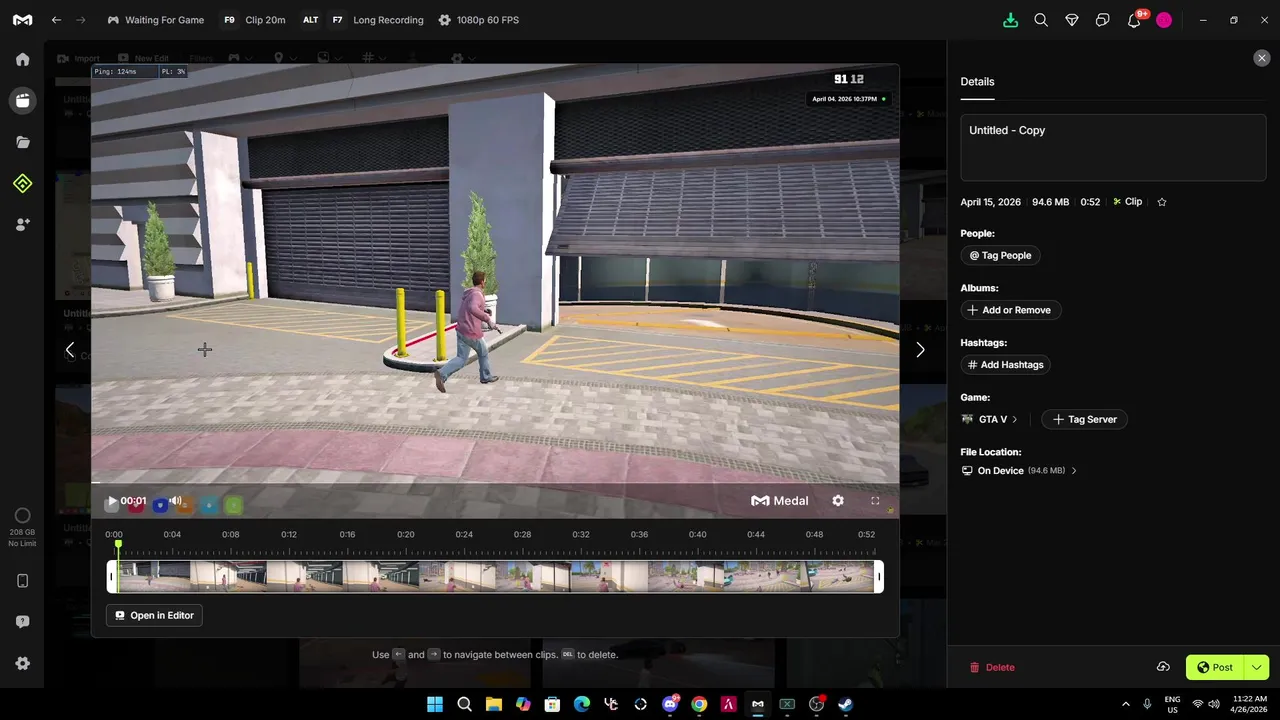Post the clip
Image resolution: width=1280 pixels, height=720 pixels.
[x=1215, y=667]
